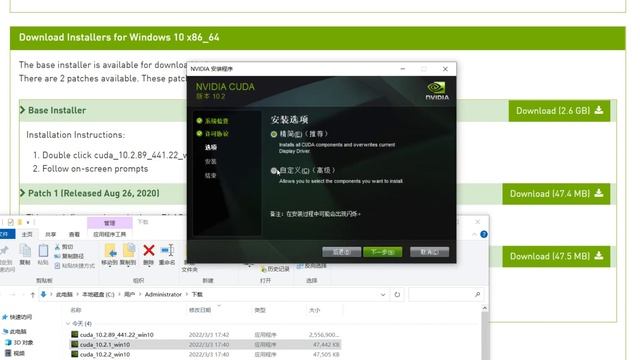Collapse the Base Installer section chevron
This screenshot has width=640, height=360.
click(22, 110)
